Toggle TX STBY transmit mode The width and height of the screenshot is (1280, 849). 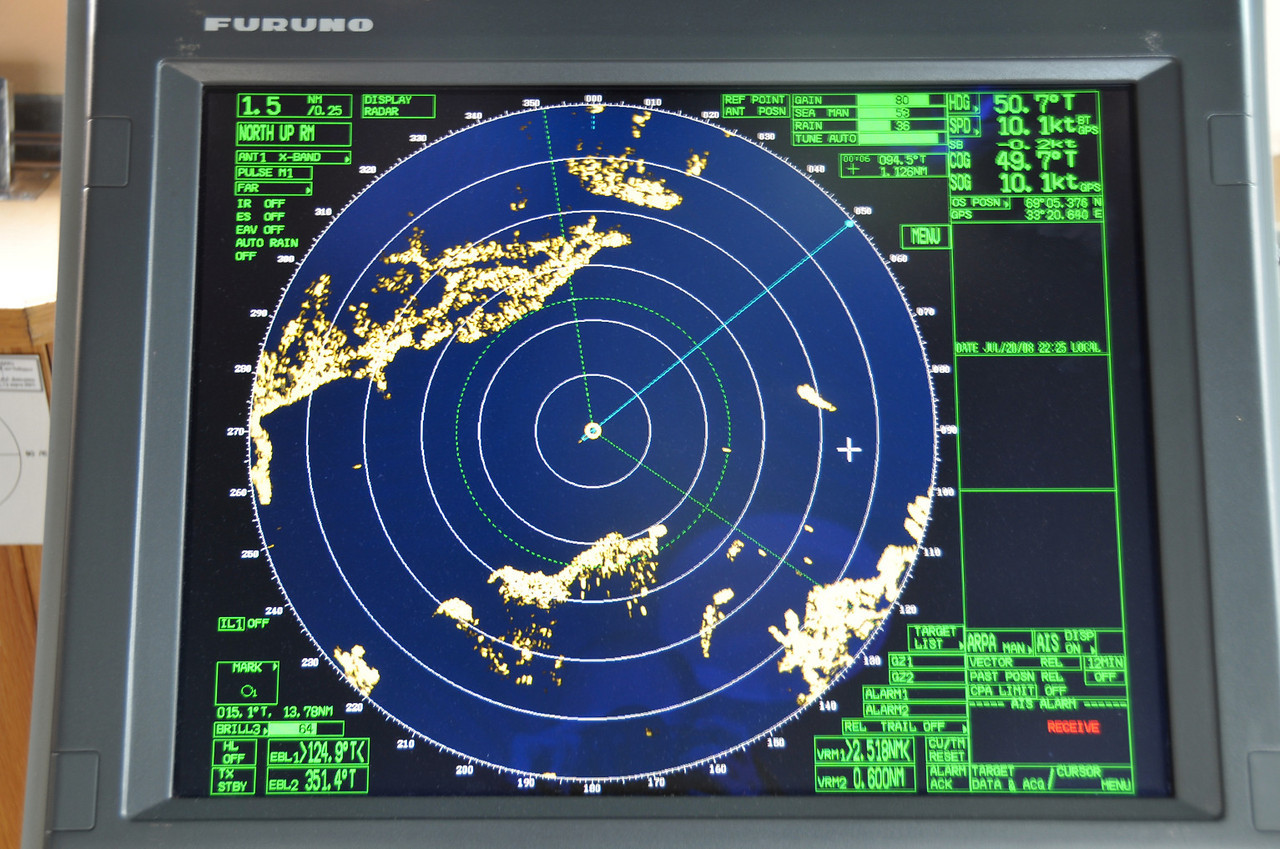232,780
